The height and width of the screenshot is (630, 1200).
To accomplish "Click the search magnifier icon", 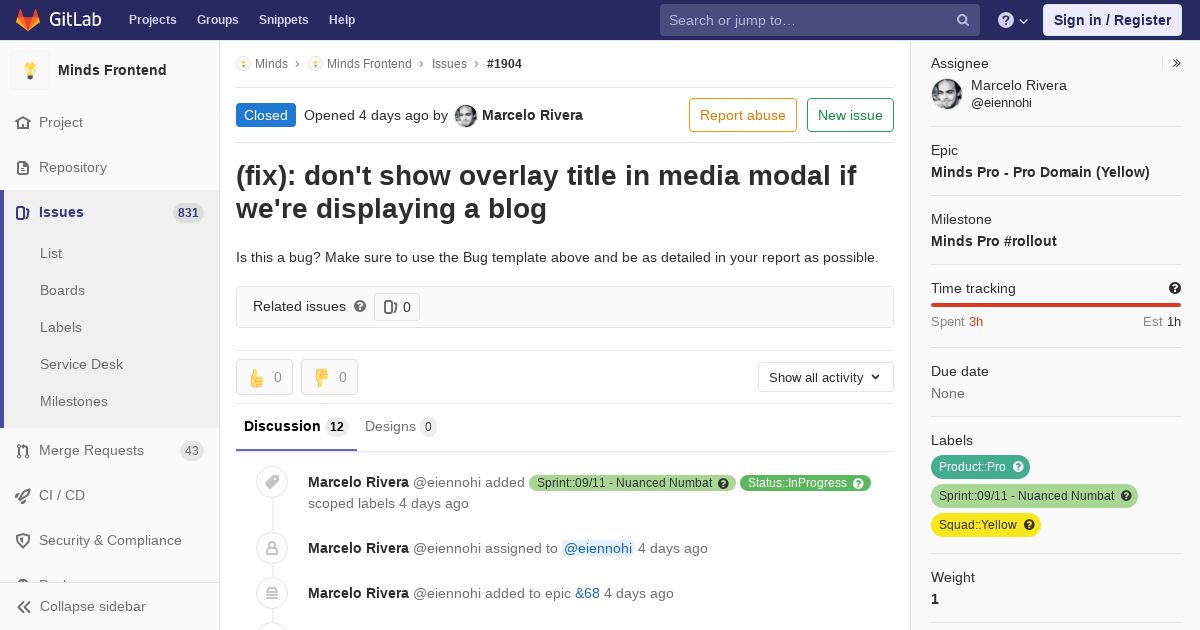I will pos(963,20).
